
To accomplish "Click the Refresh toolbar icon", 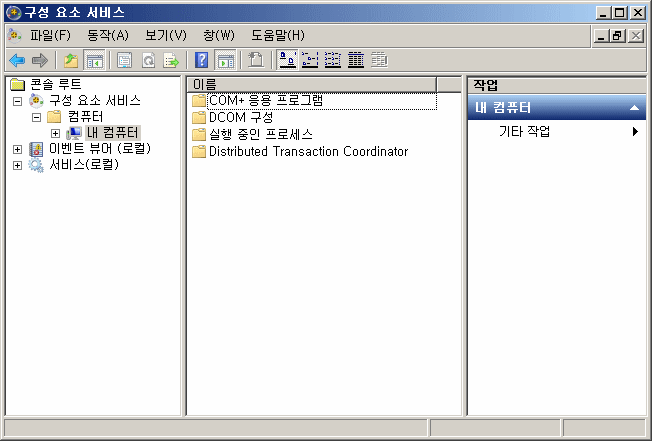I will pos(148,61).
